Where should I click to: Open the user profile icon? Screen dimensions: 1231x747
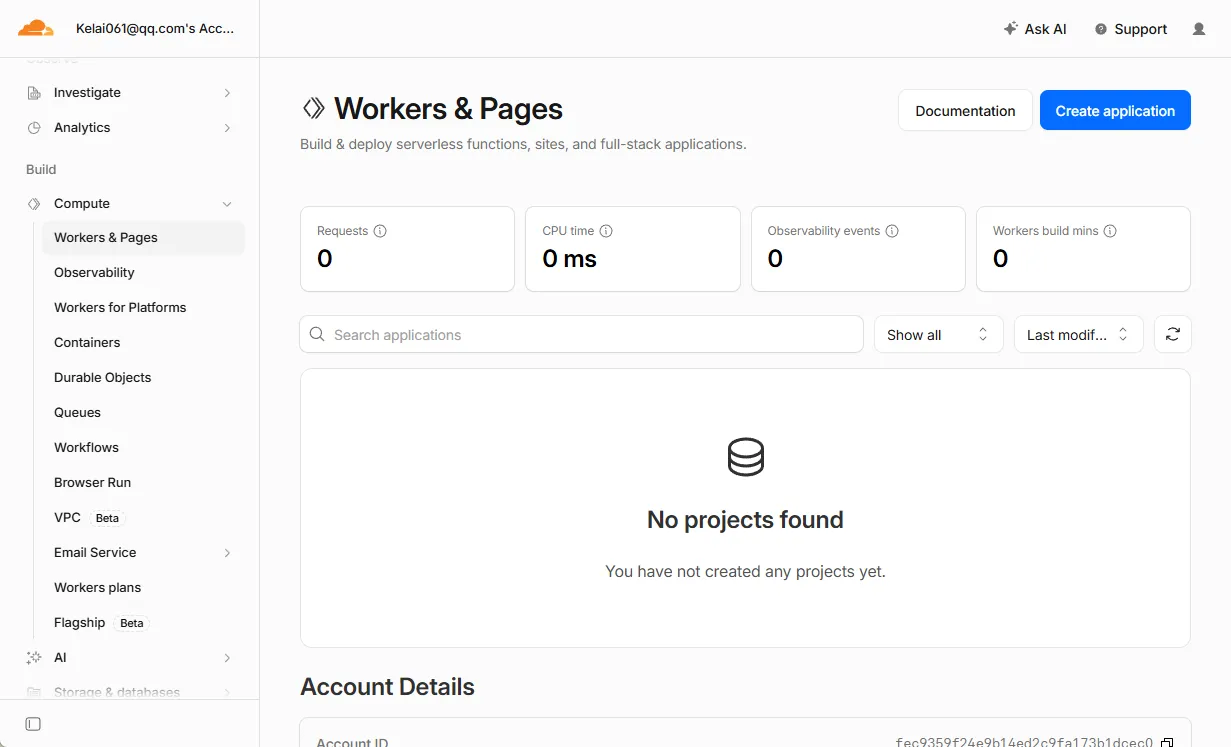(x=1199, y=29)
